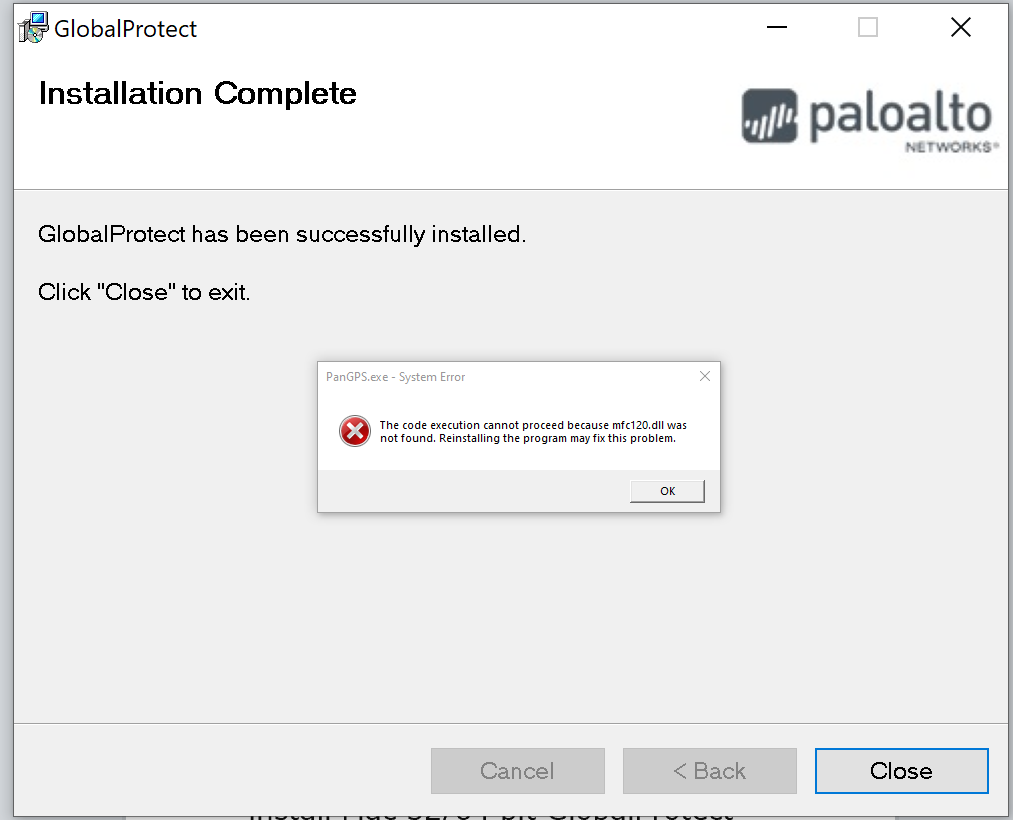The image size is (1013, 820).
Task: Click the Close button to exit installer
Action: point(901,770)
